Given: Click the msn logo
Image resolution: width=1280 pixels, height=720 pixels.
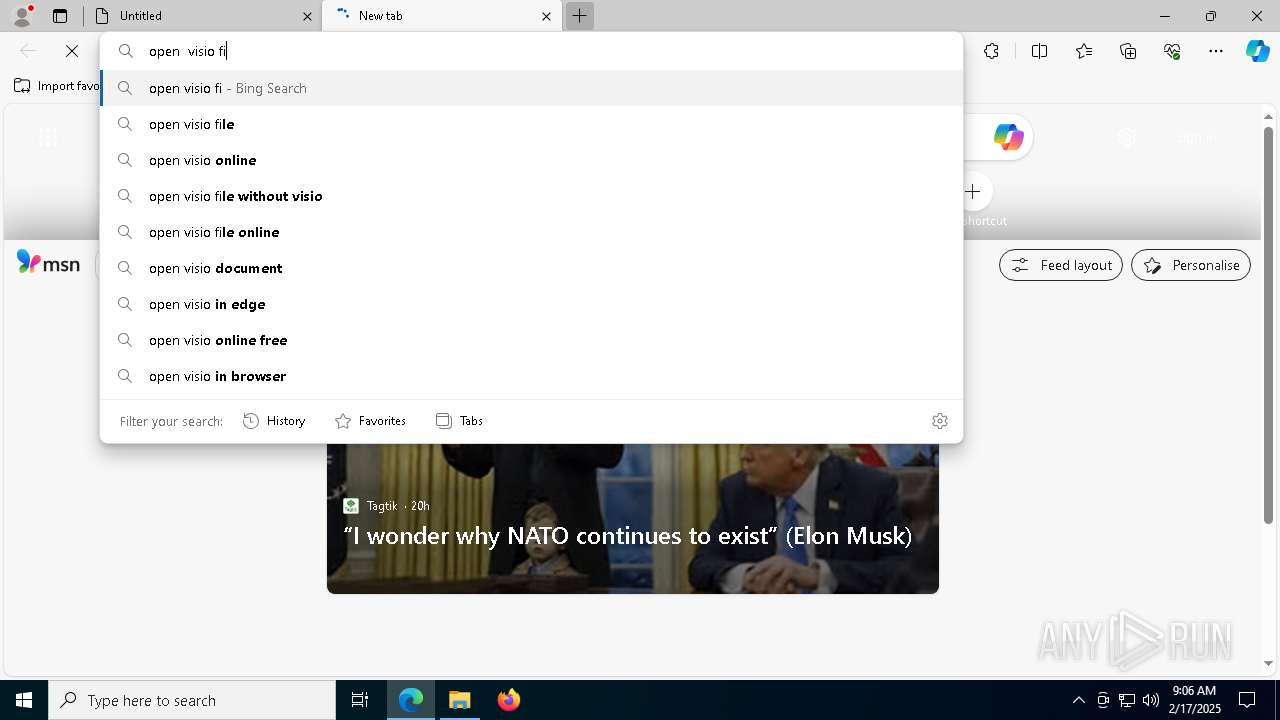Looking at the screenshot, I should point(48,263).
